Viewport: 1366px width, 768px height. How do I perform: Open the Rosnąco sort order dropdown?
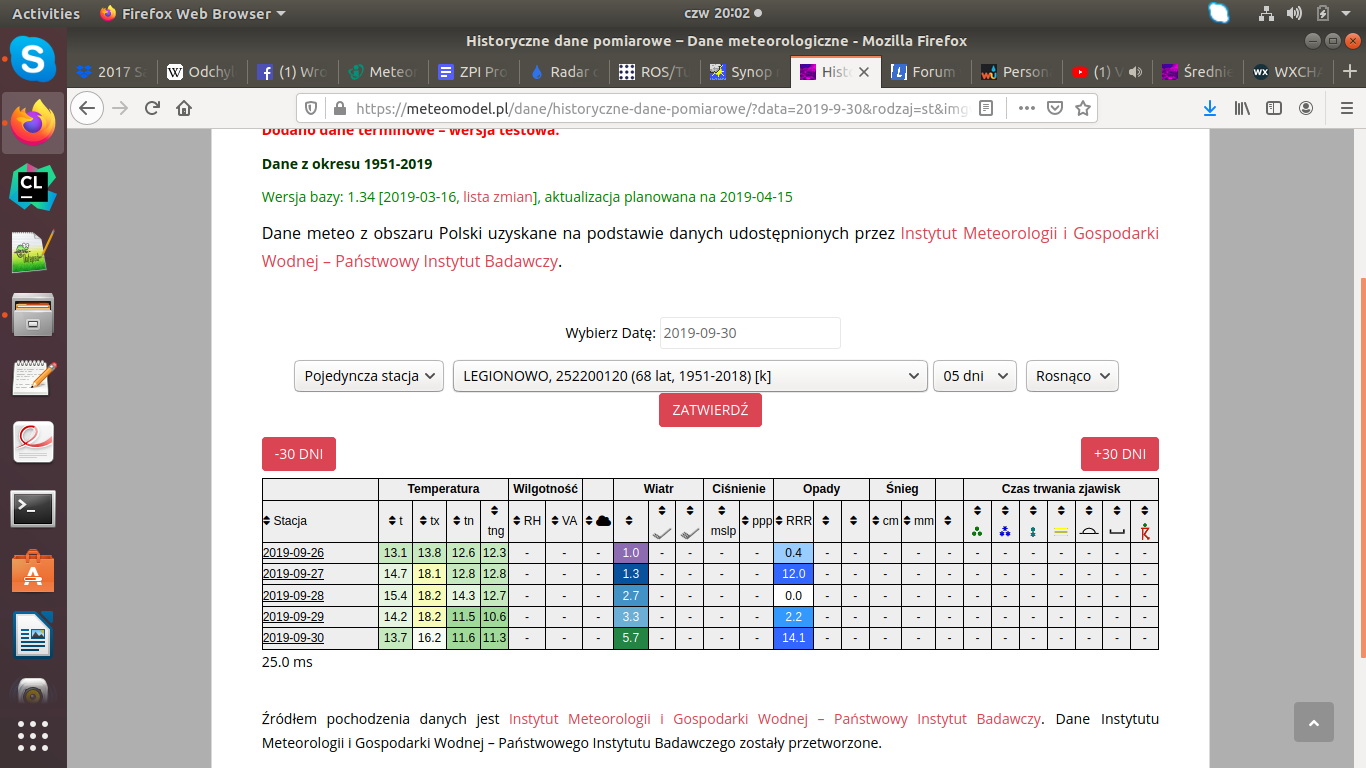pos(1071,376)
